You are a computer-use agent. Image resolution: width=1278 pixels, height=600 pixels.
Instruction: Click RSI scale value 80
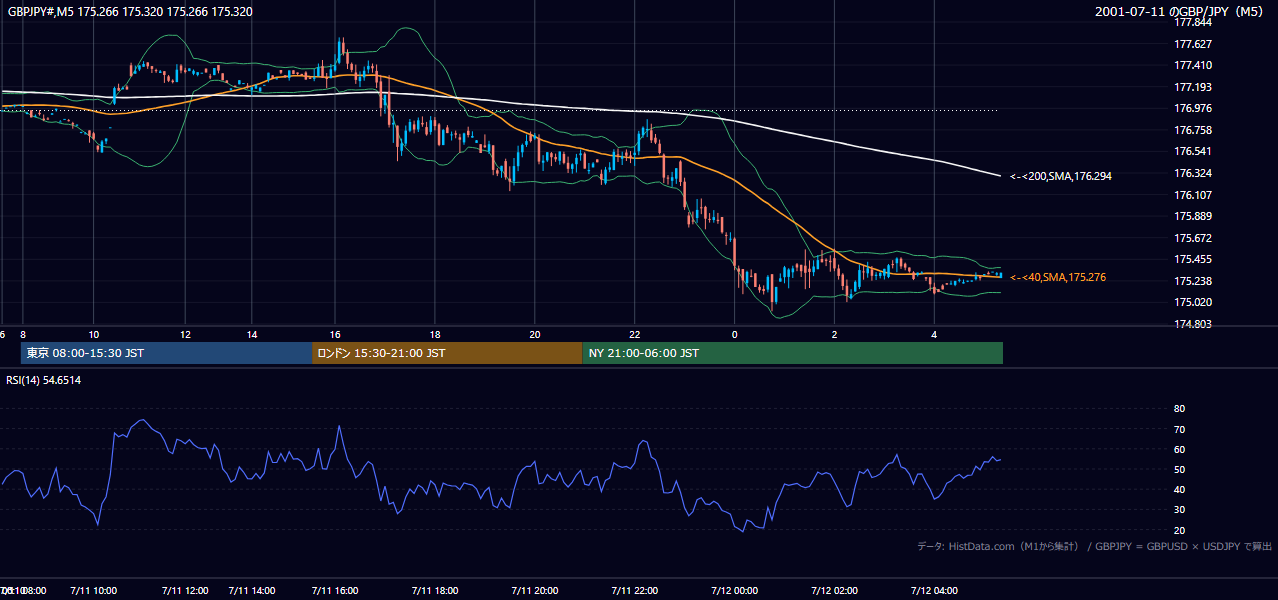[1179, 409]
